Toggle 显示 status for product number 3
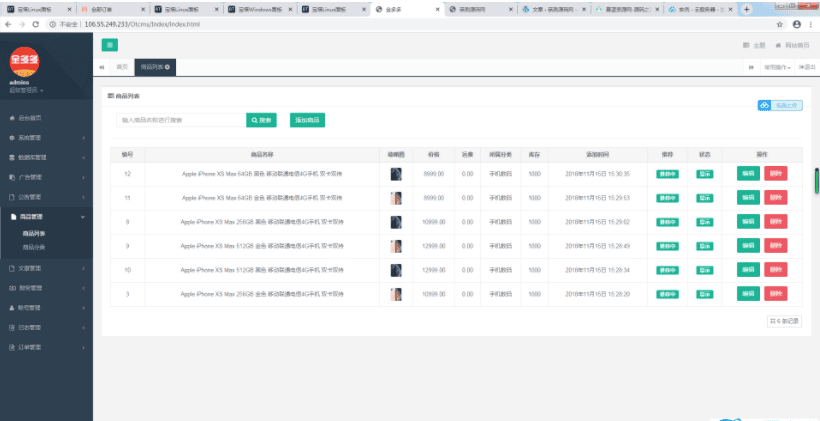This screenshot has height=421, width=820. tap(704, 294)
